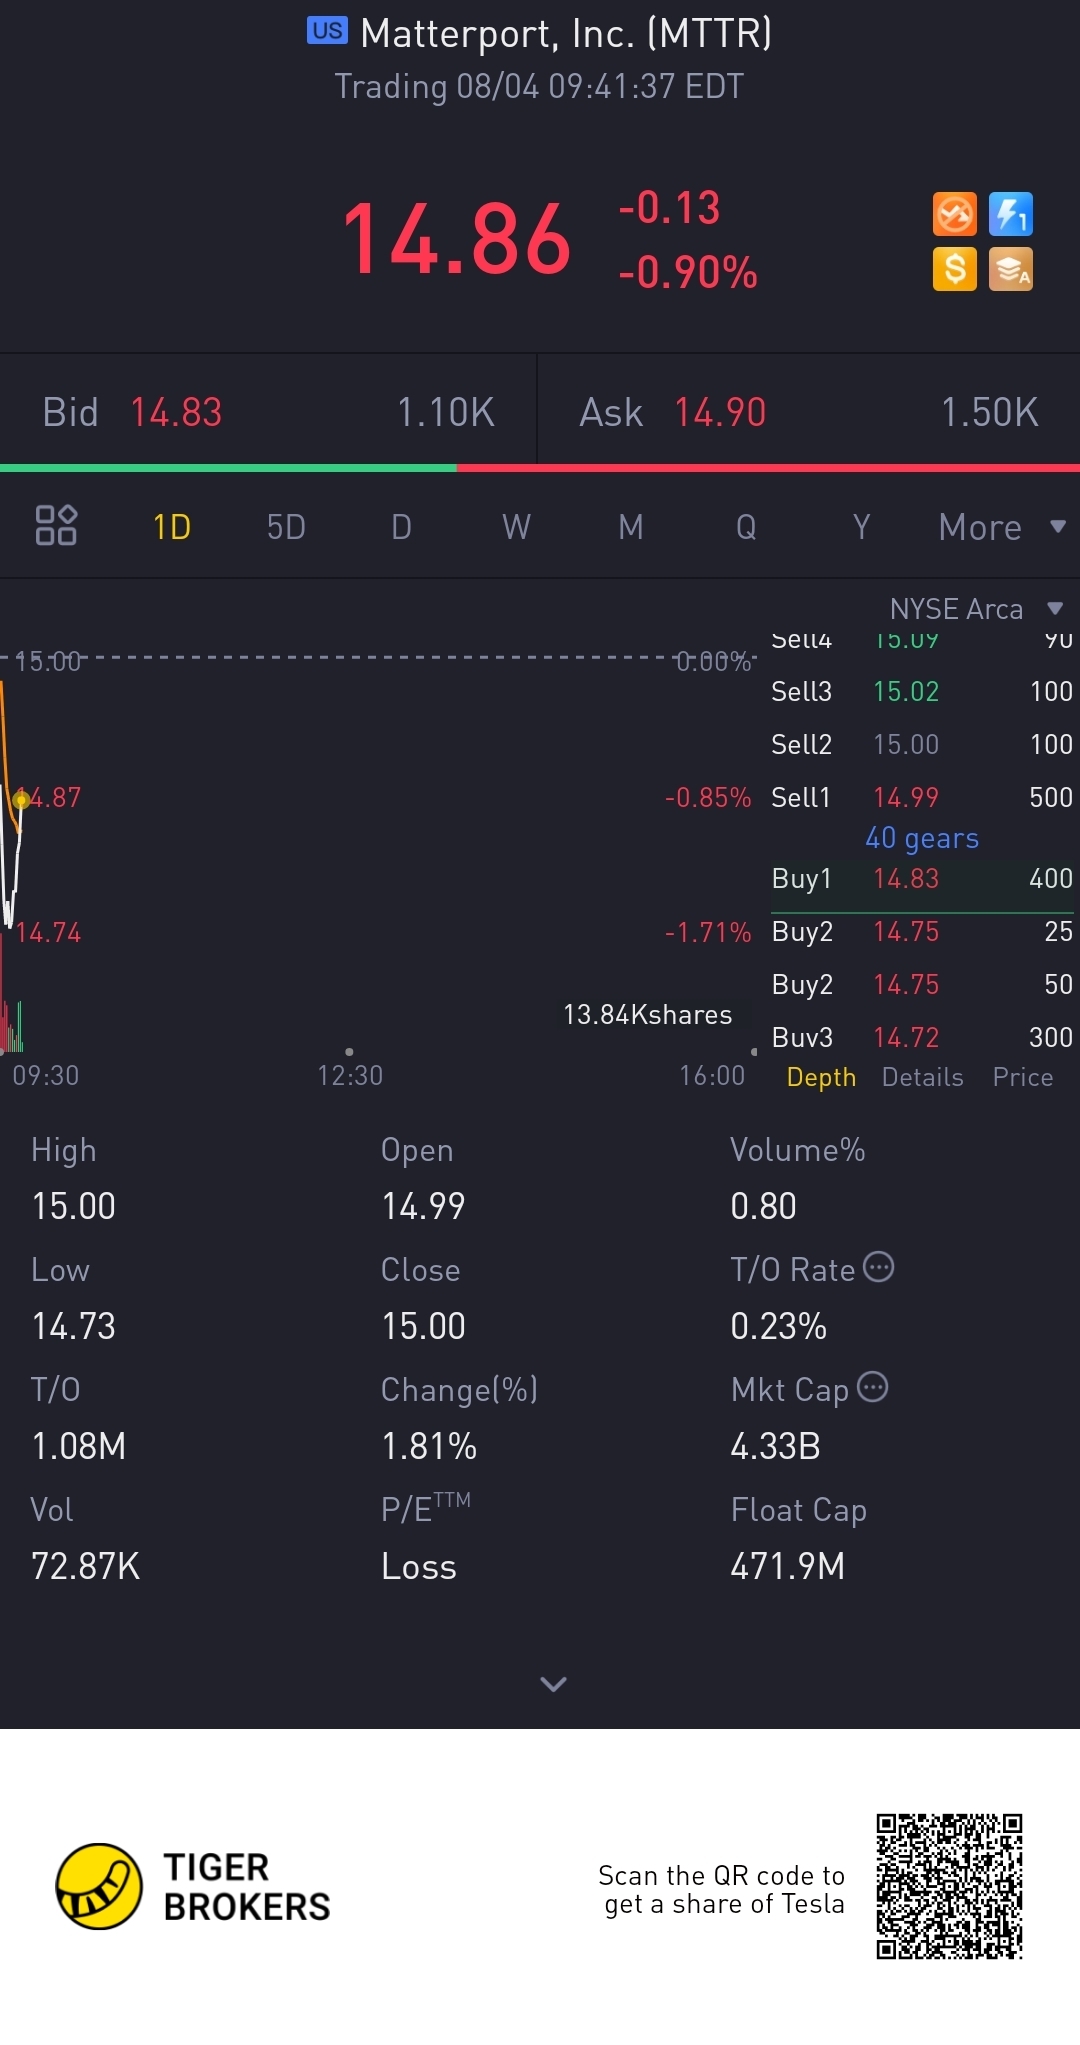Tap the T/O Rate 0.23% value
This screenshot has height=2045, width=1080.
778,1326
